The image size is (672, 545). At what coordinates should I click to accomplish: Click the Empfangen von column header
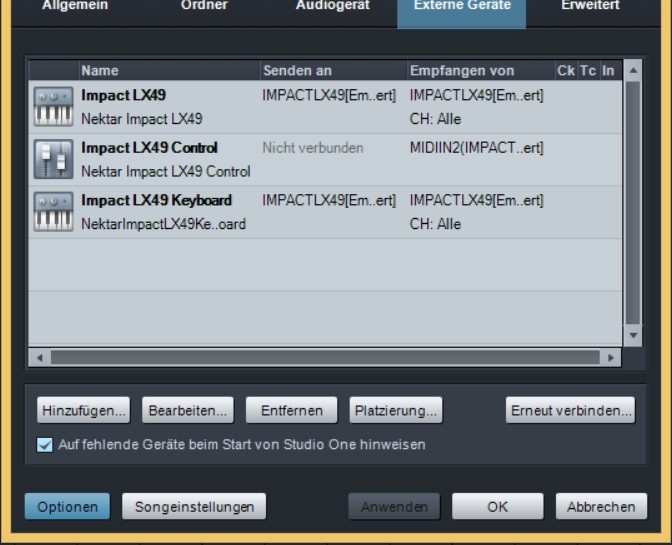(x=481, y=70)
